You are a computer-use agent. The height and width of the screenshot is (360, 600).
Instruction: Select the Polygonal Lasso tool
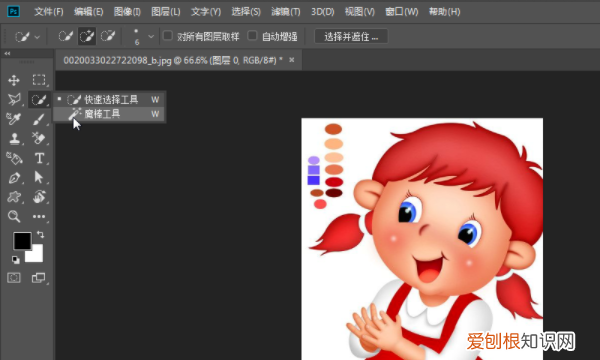[14, 99]
